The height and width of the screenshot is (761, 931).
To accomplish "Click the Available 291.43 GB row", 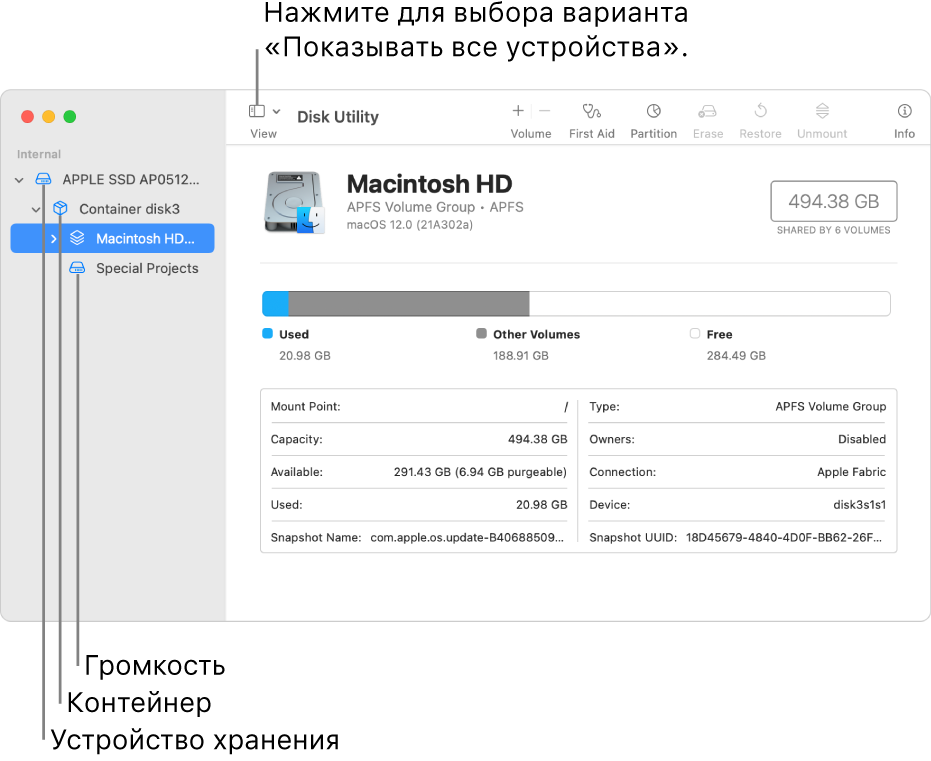I will coord(419,472).
